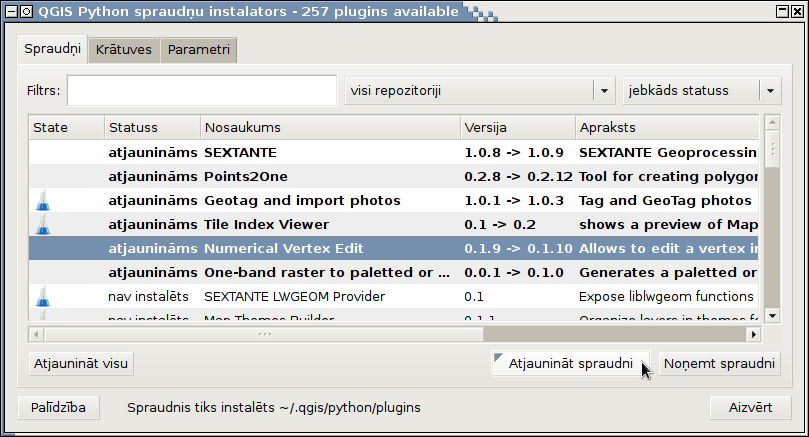
Task: Click the horizontal scrollbar thumb
Action: pos(264,334)
